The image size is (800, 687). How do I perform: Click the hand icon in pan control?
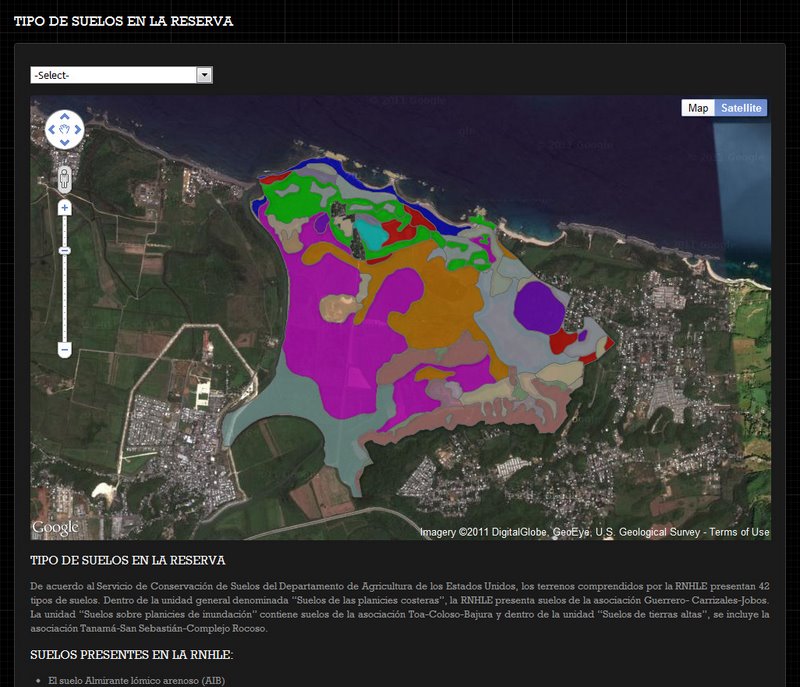point(65,130)
